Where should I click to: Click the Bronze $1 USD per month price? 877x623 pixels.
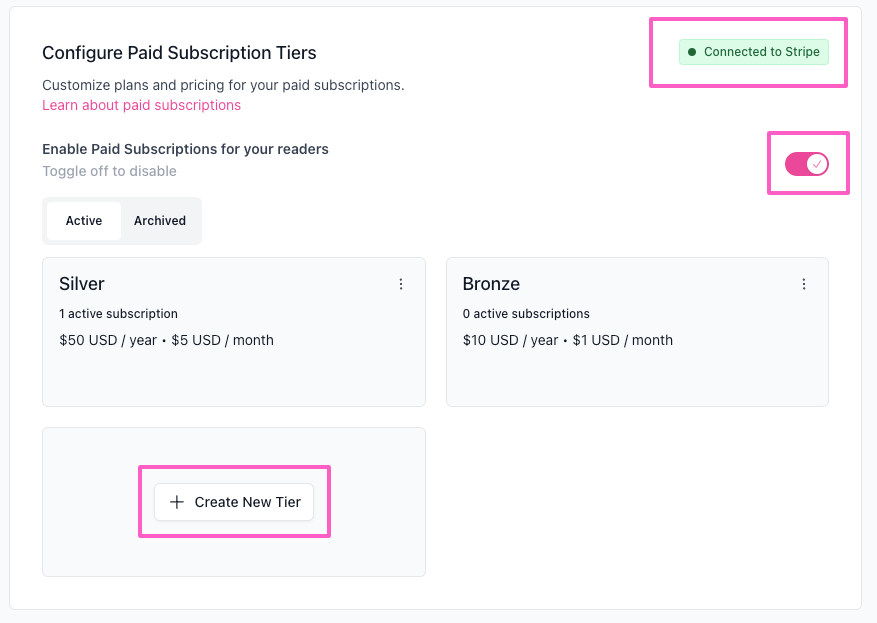tap(623, 340)
